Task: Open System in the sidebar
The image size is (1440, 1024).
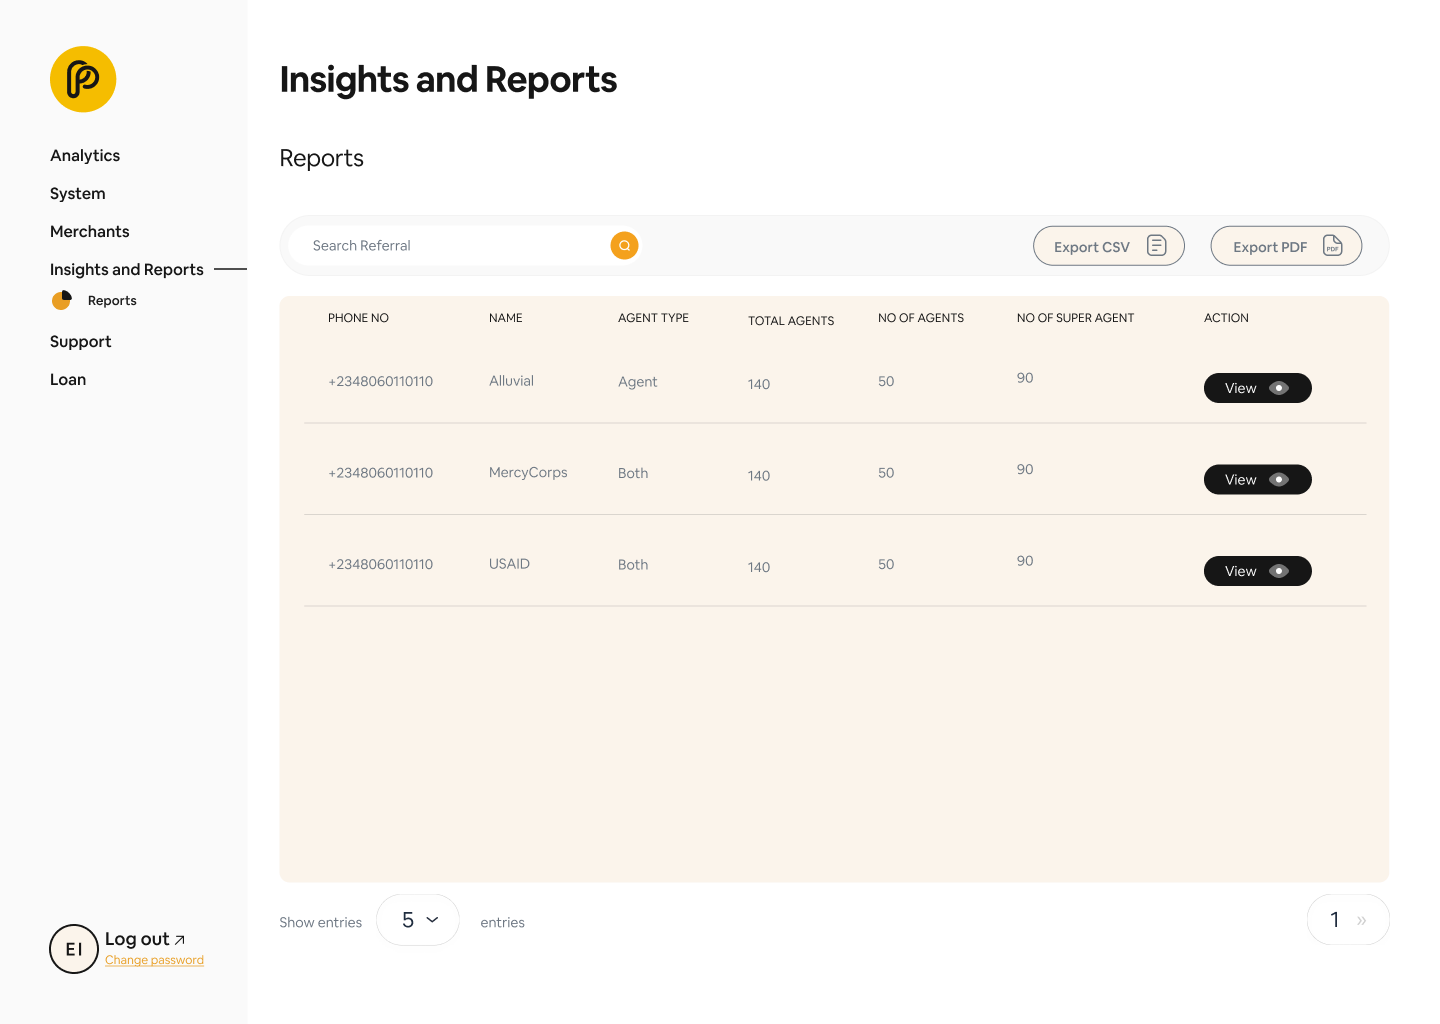Action: [78, 193]
